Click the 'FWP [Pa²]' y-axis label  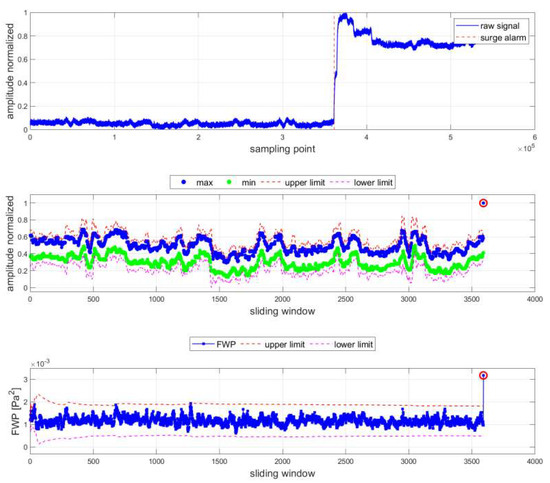[x=16, y=411]
